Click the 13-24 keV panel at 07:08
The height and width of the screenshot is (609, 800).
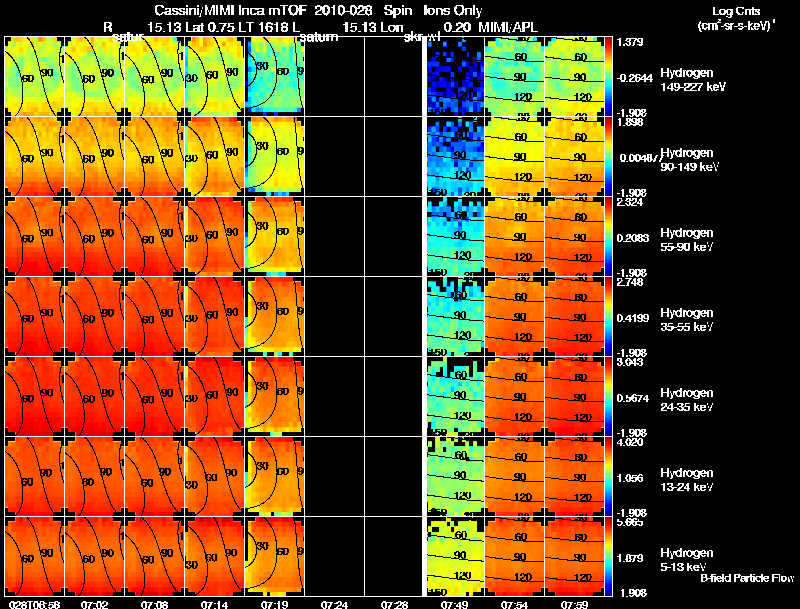155,476
